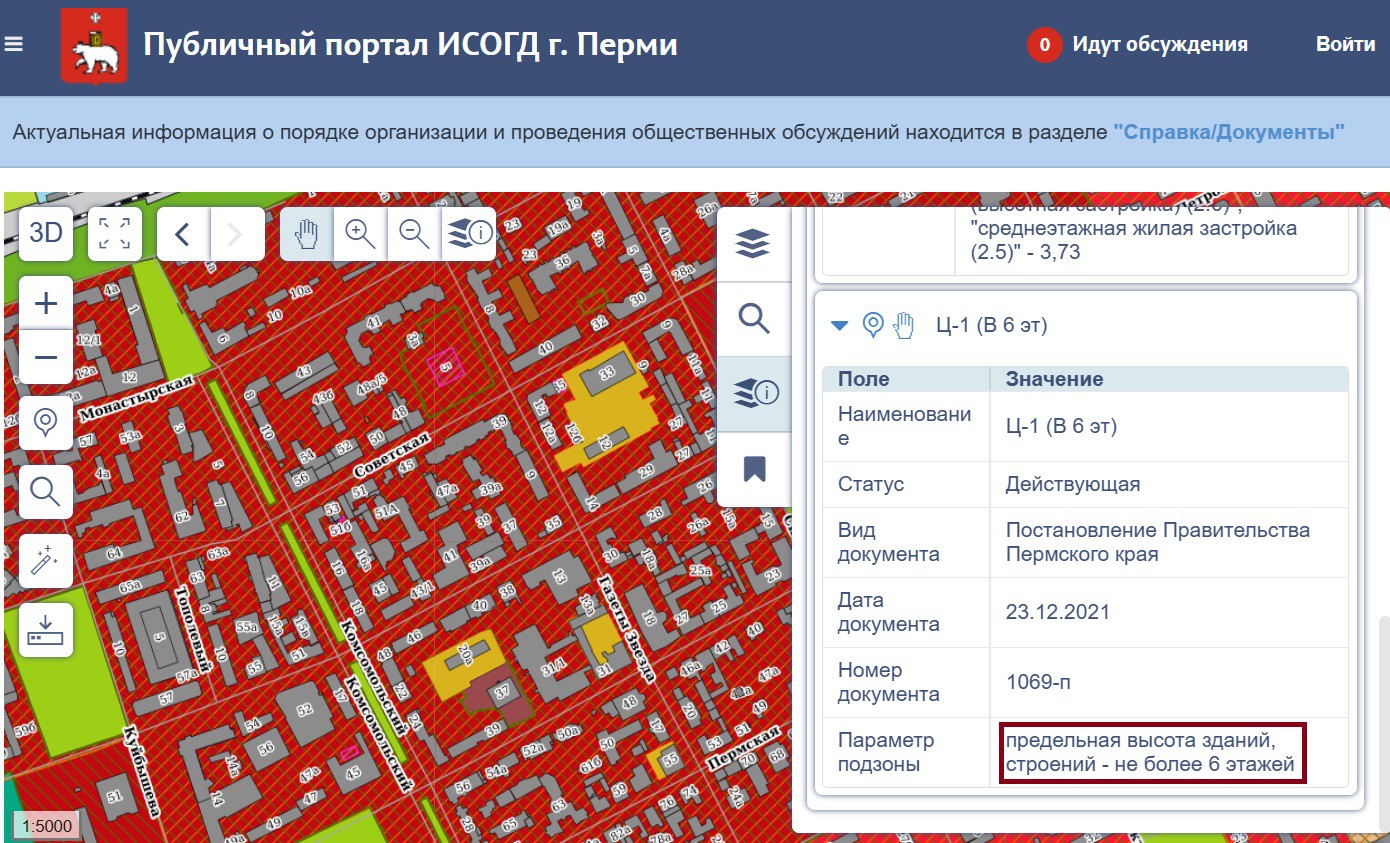Zoom in with the plus button

click(46, 303)
